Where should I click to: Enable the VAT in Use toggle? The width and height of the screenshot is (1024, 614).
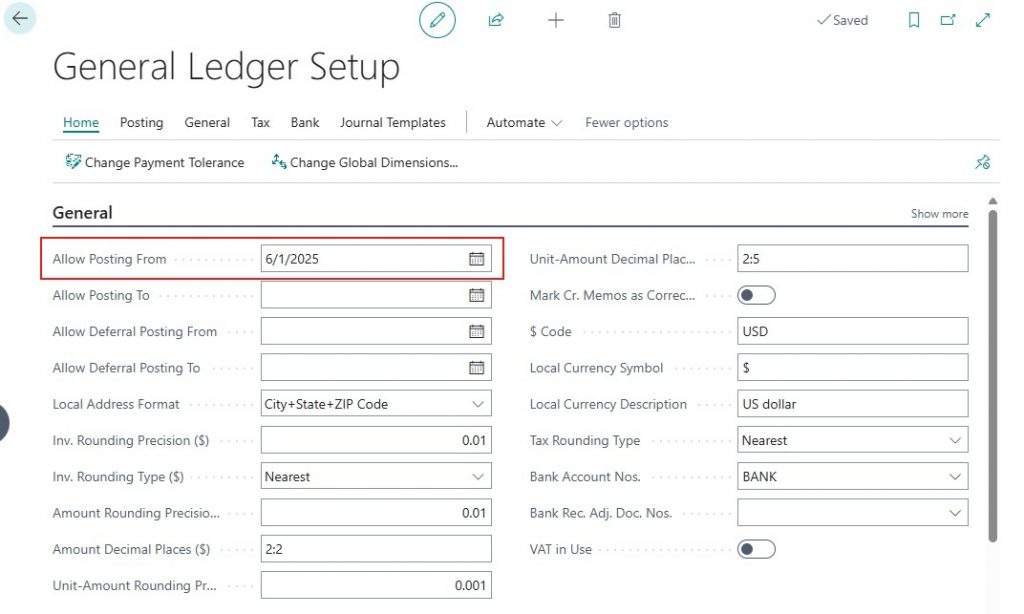click(756, 549)
